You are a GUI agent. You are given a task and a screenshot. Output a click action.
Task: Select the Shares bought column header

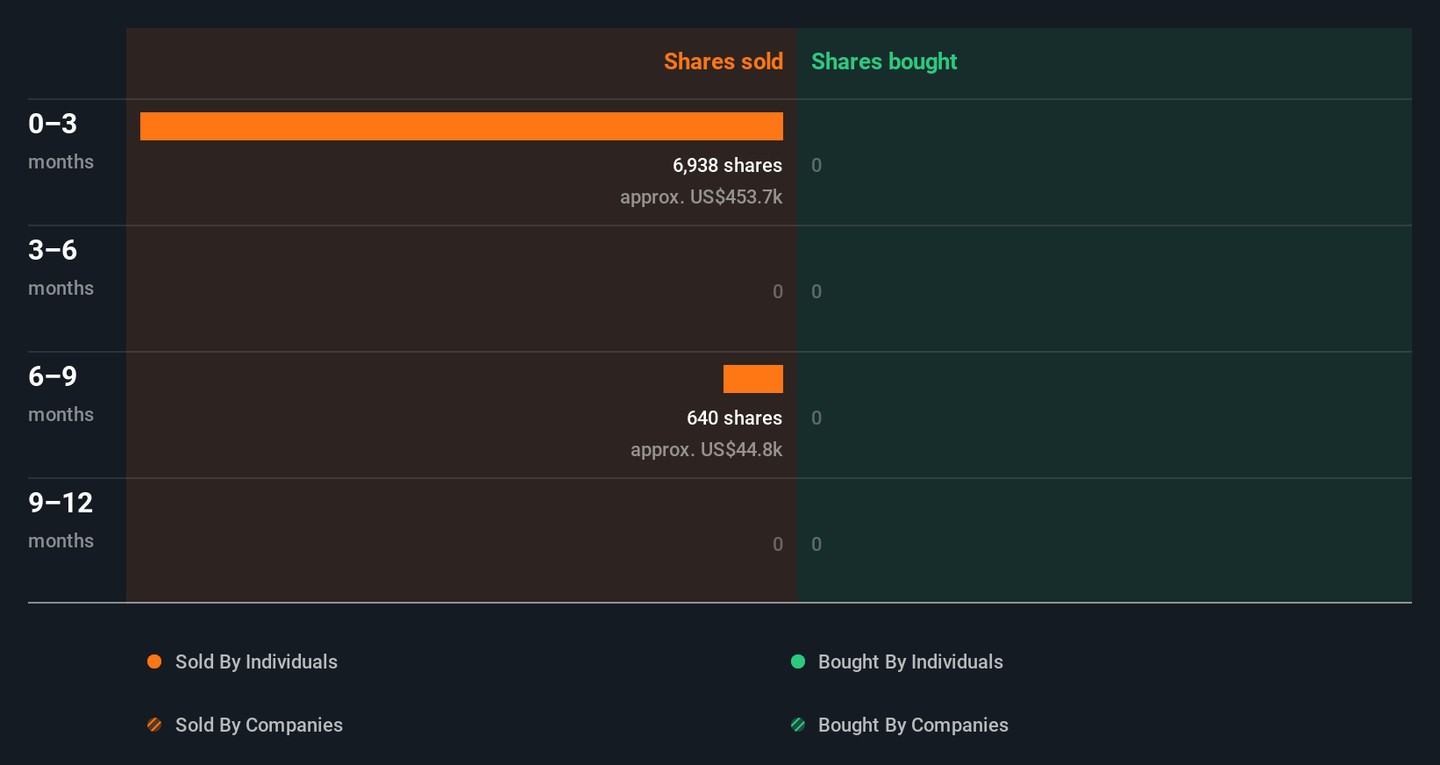(x=884, y=62)
